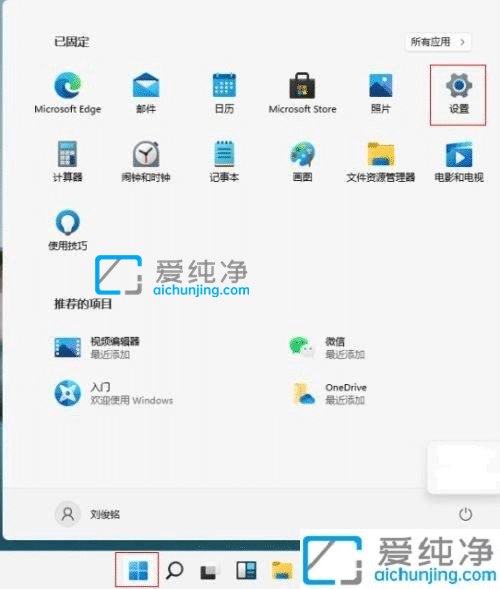Open the 使用技巧 tips app
Image resolution: width=500 pixels, height=589 pixels.
68,230
